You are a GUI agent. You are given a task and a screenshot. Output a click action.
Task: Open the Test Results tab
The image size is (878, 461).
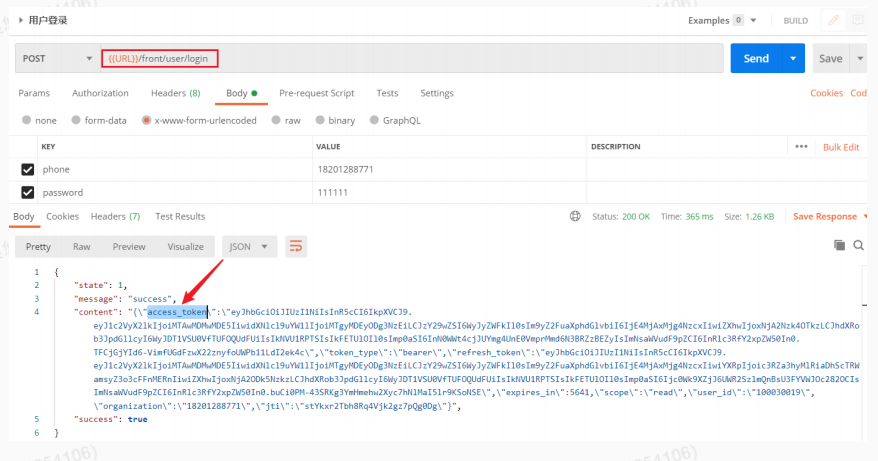[180, 216]
